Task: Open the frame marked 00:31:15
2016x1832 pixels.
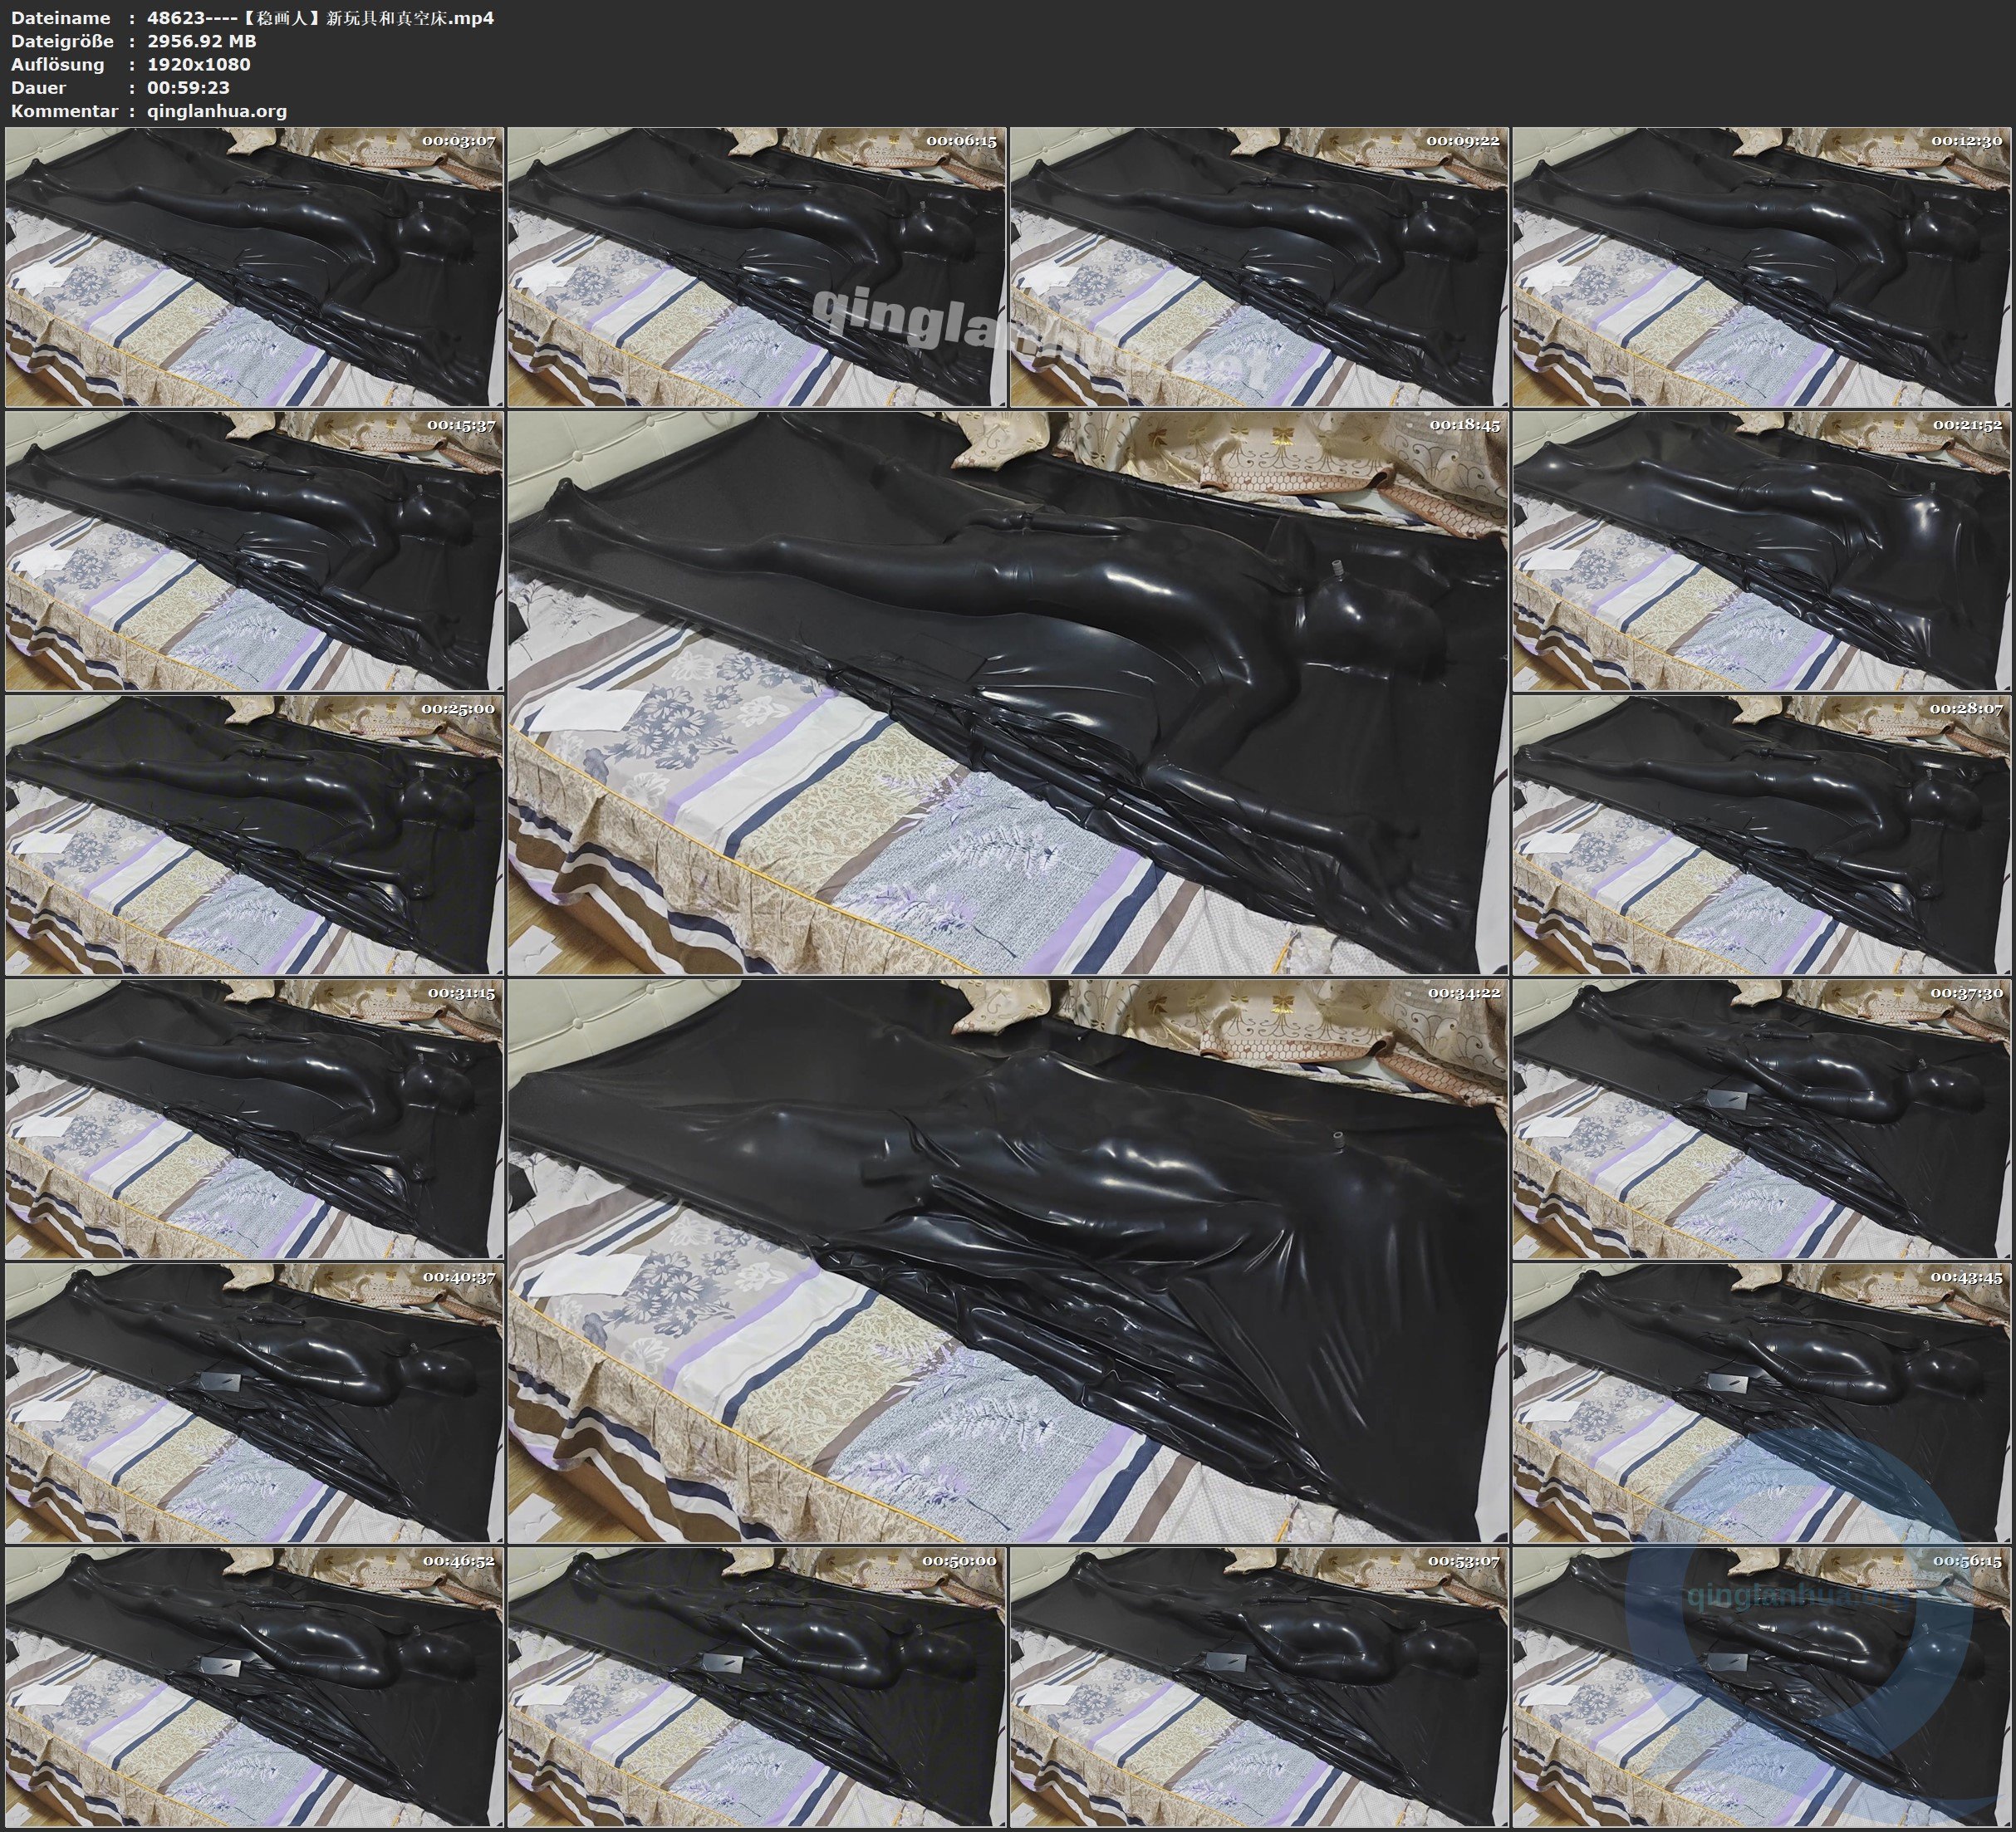Action: tap(254, 1119)
